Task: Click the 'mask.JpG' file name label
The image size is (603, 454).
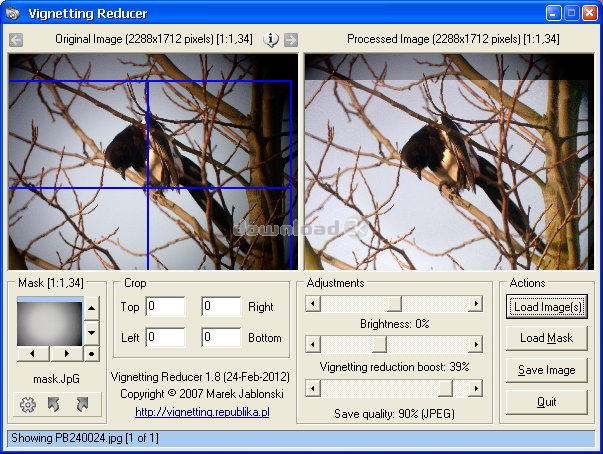Action: click(57, 379)
